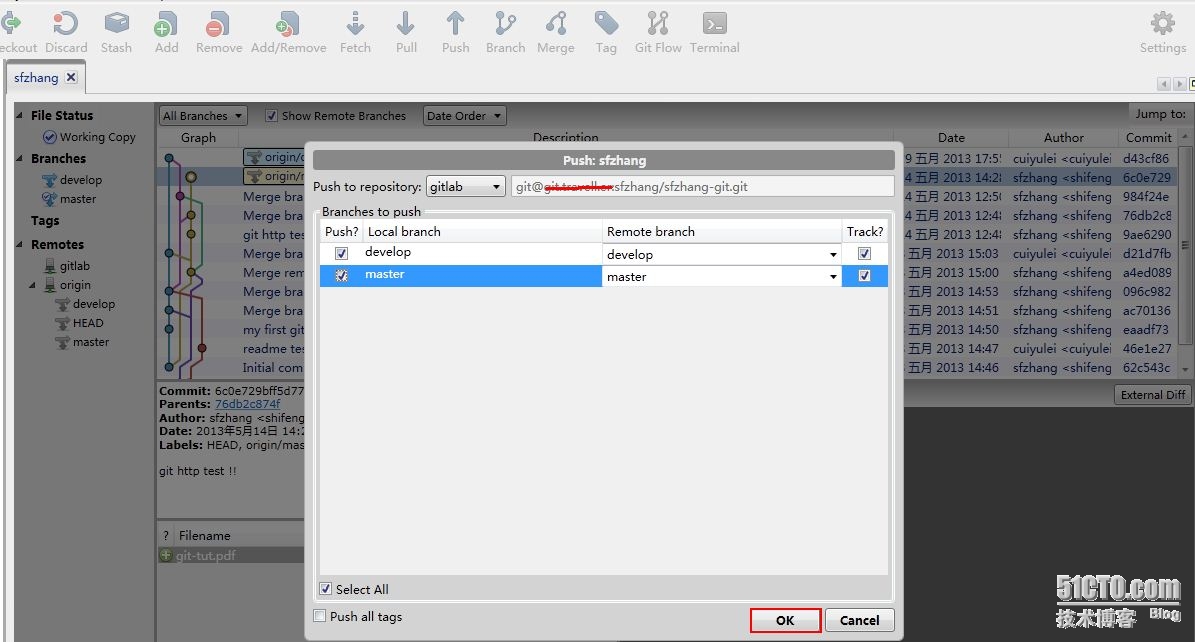Toggle Track for the develop branch
The width and height of the screenshot is (1195, 642).
click(864, 253)
